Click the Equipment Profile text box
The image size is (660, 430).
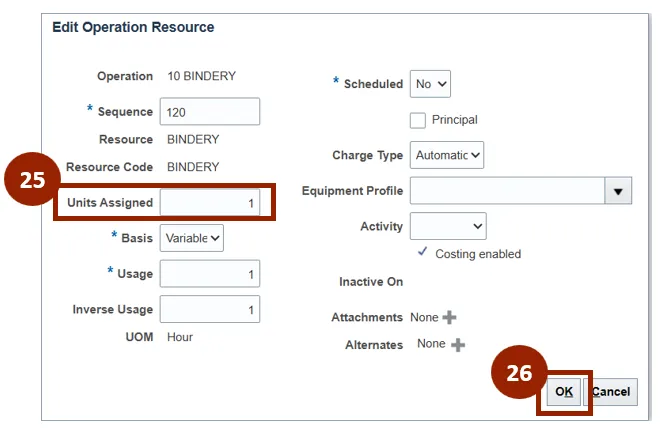(x=506, y=191)
